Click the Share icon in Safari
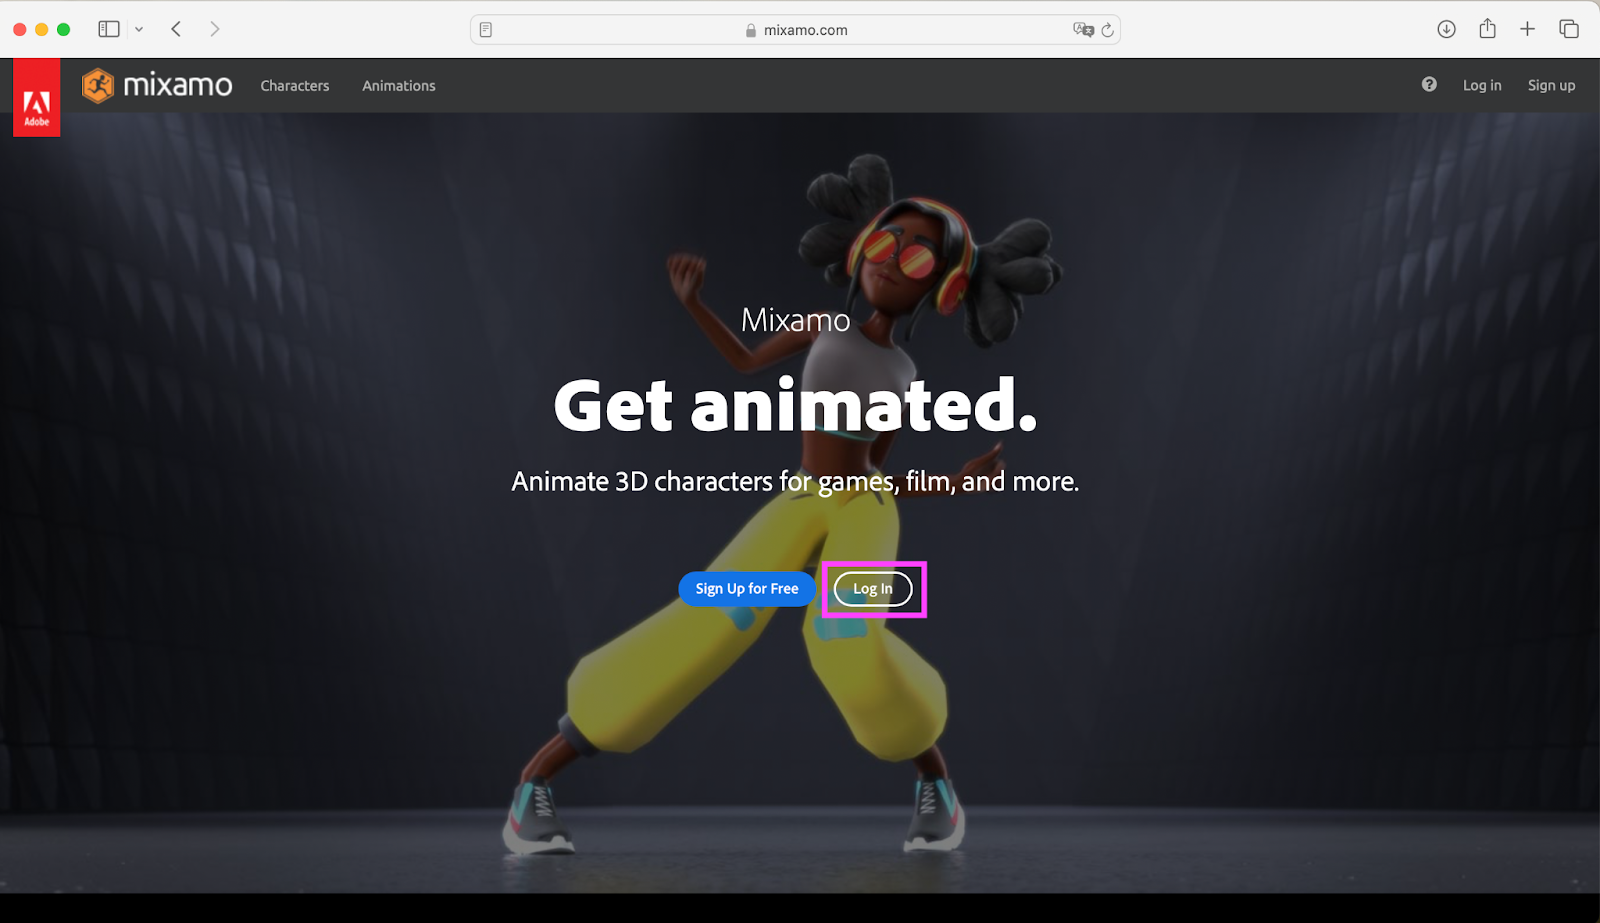 1487,29
